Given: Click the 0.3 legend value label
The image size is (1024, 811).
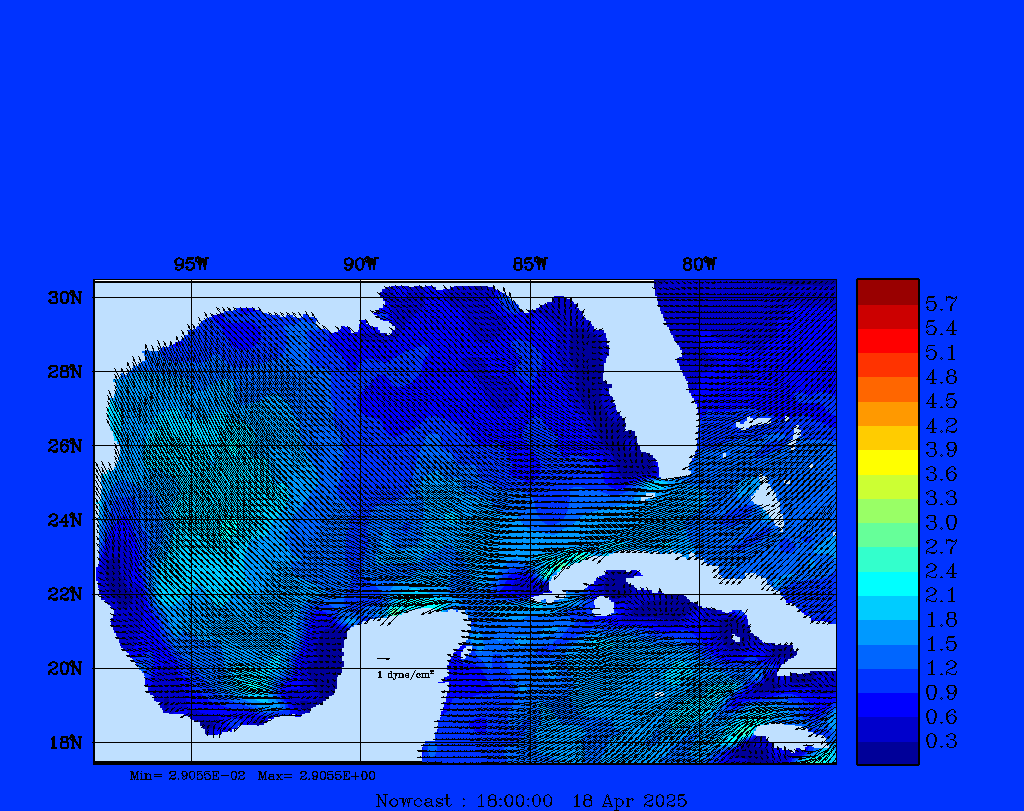Looking at the screenshot, I should [x=941, y=741].
